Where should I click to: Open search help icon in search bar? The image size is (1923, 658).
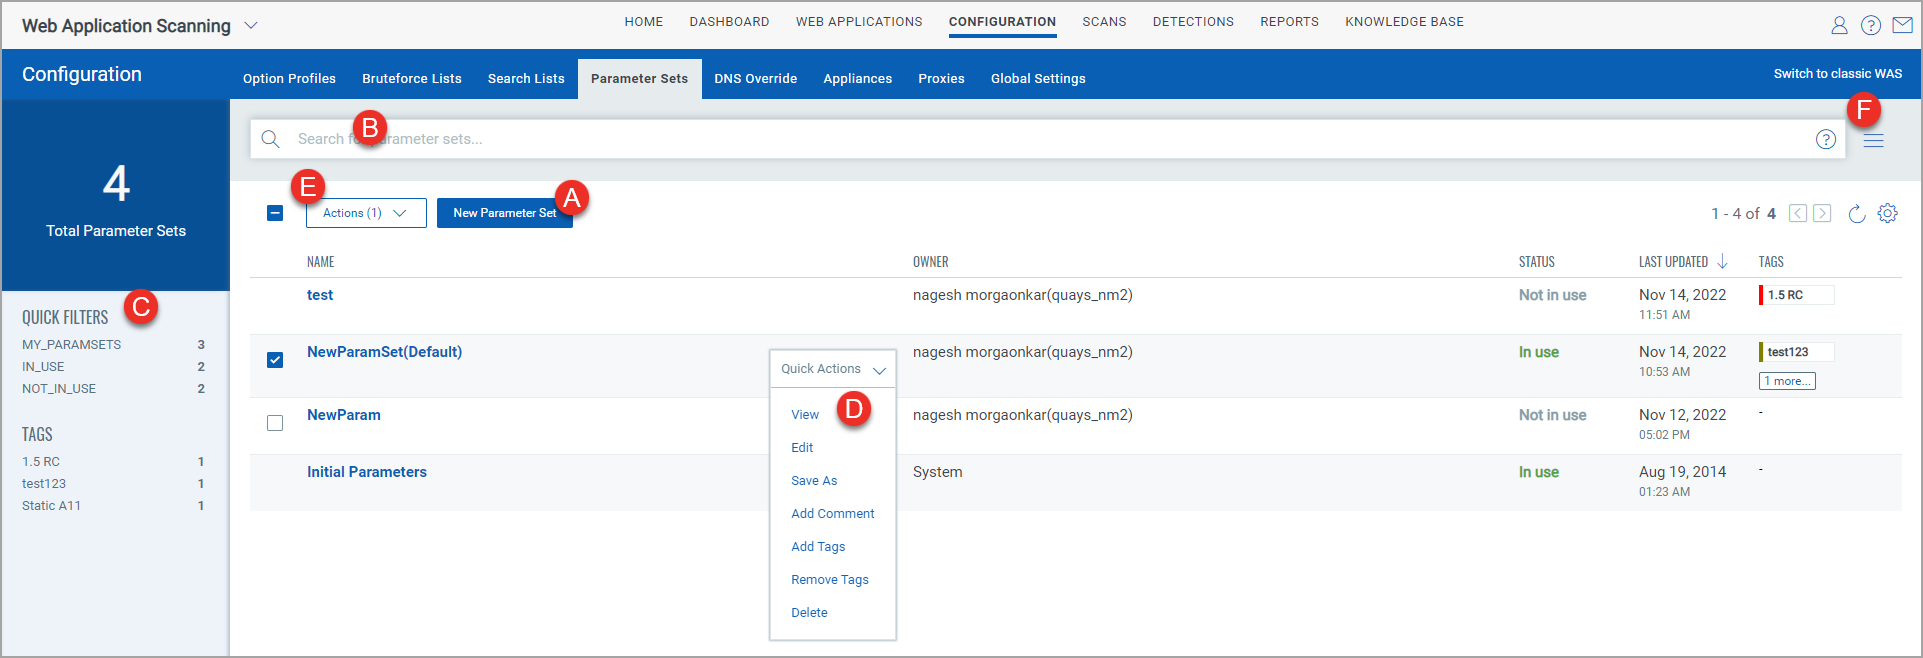click(1826, 139)
